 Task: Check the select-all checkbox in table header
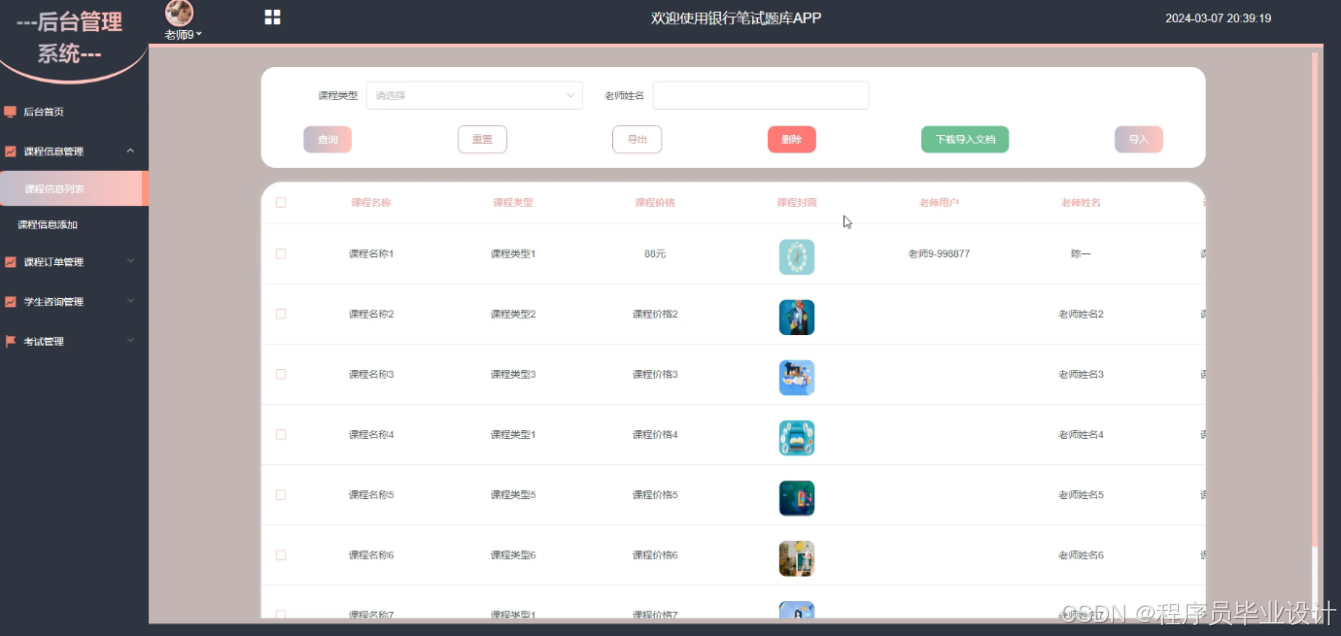coord(281,201)
